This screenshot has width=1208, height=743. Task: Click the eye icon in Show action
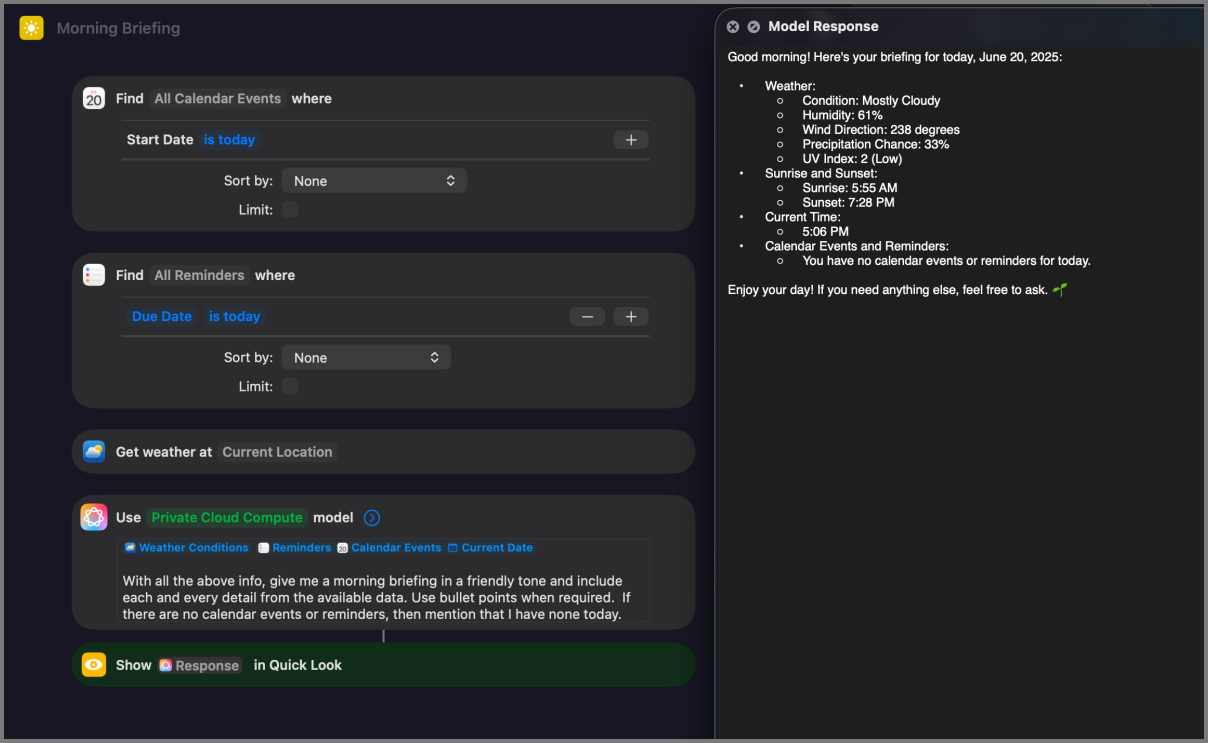pos(94,665)
